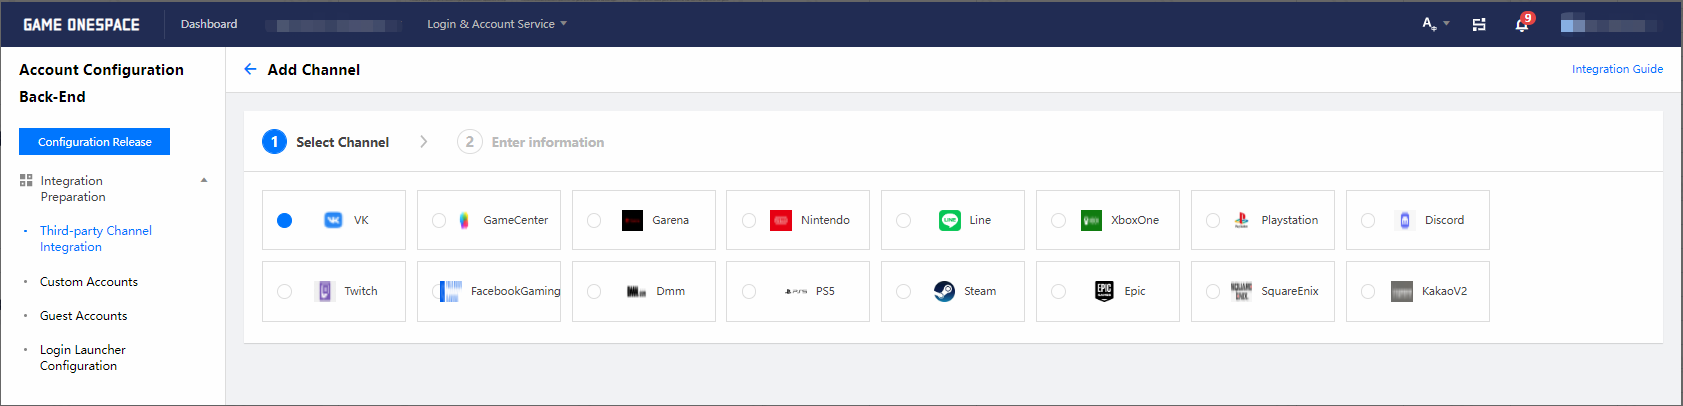Image resolution: width=1683 pixels, height=406 pixels.
Task: Click the Steam logo icon
Action: [944, 291]
